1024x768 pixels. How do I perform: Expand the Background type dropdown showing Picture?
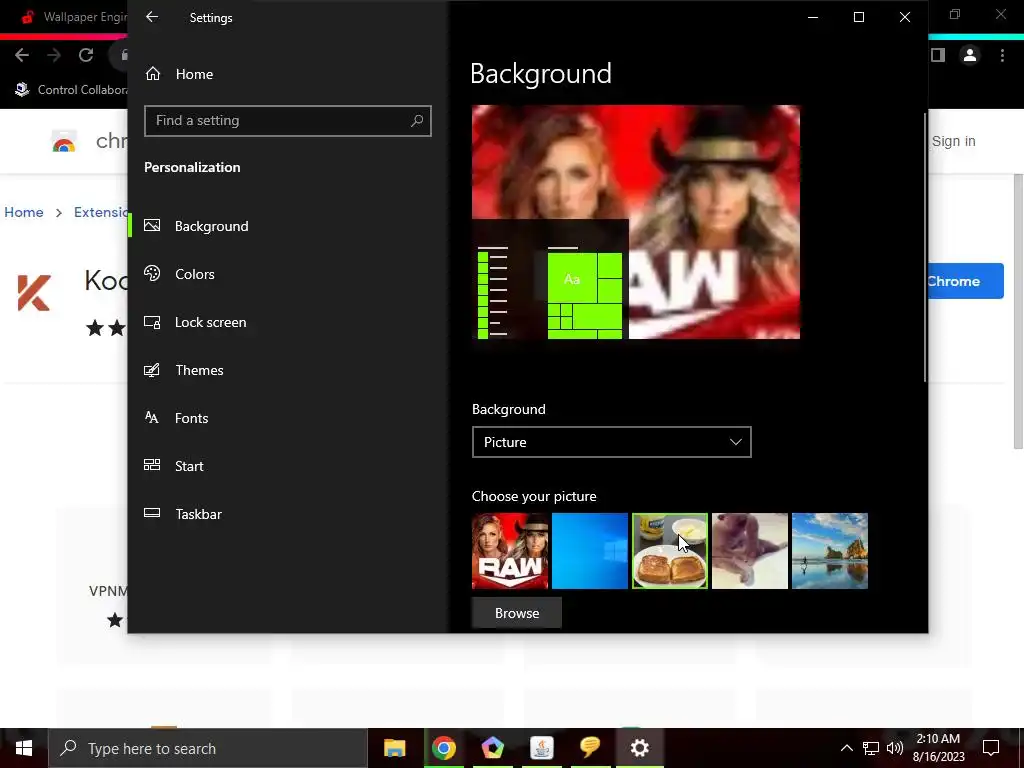[x=611, y=442]
